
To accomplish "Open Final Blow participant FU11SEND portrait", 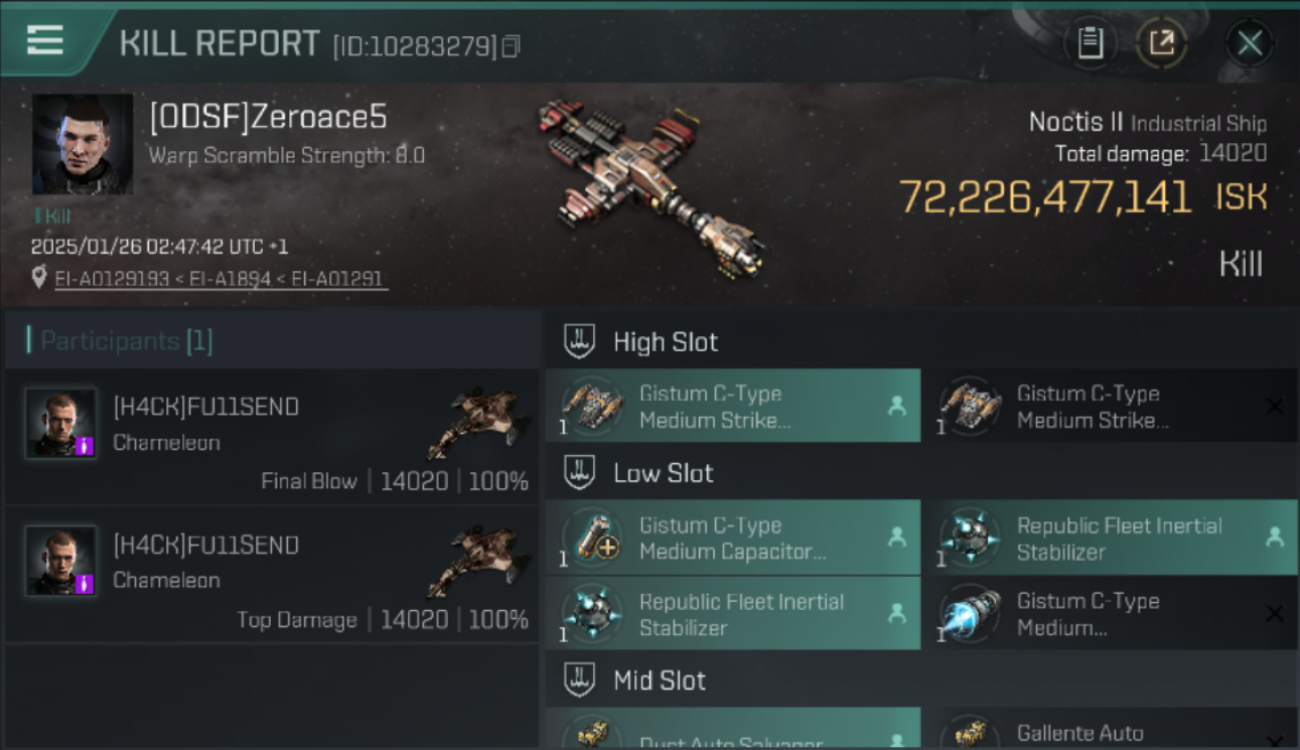I will pyautogui.click(x=61, y=423).
